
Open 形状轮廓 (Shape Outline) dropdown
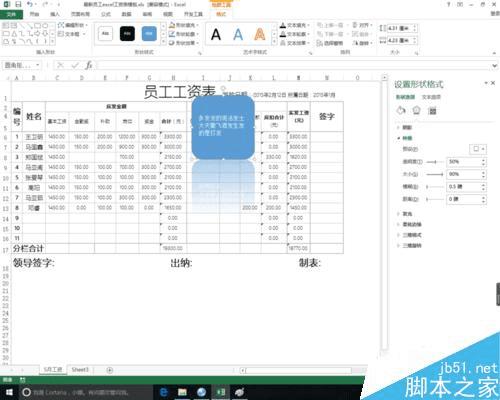click(x=184, y=34)
